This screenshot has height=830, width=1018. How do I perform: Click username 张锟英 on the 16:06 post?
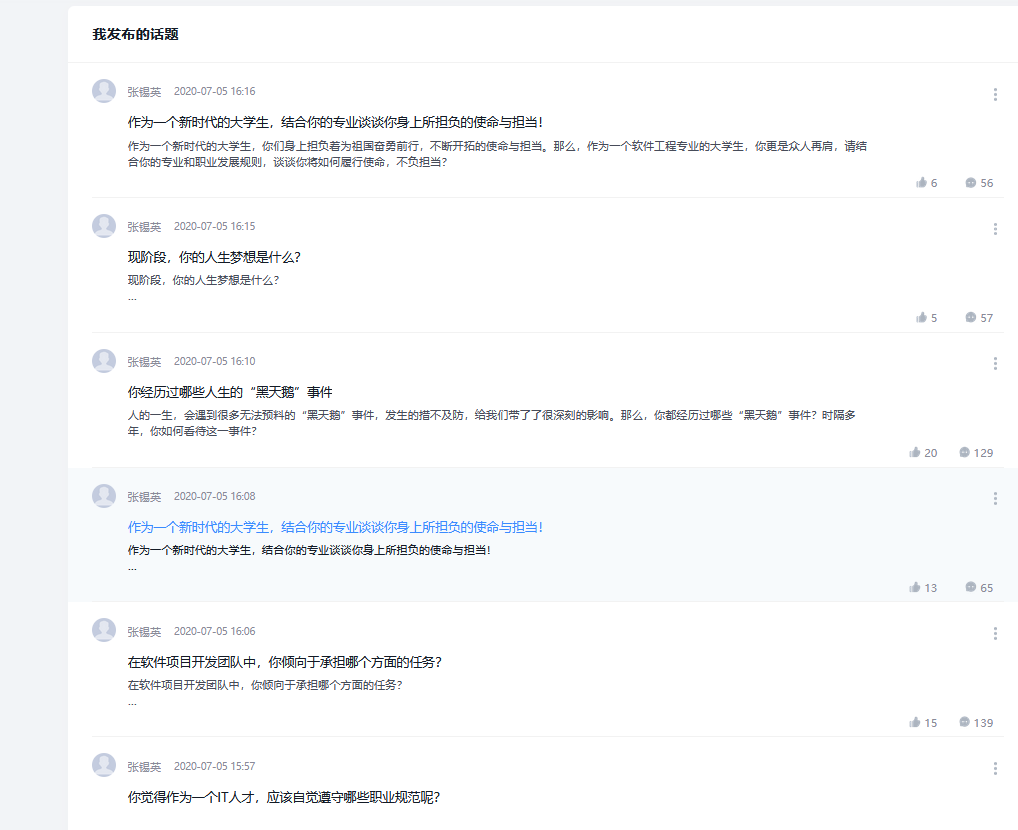144,632
